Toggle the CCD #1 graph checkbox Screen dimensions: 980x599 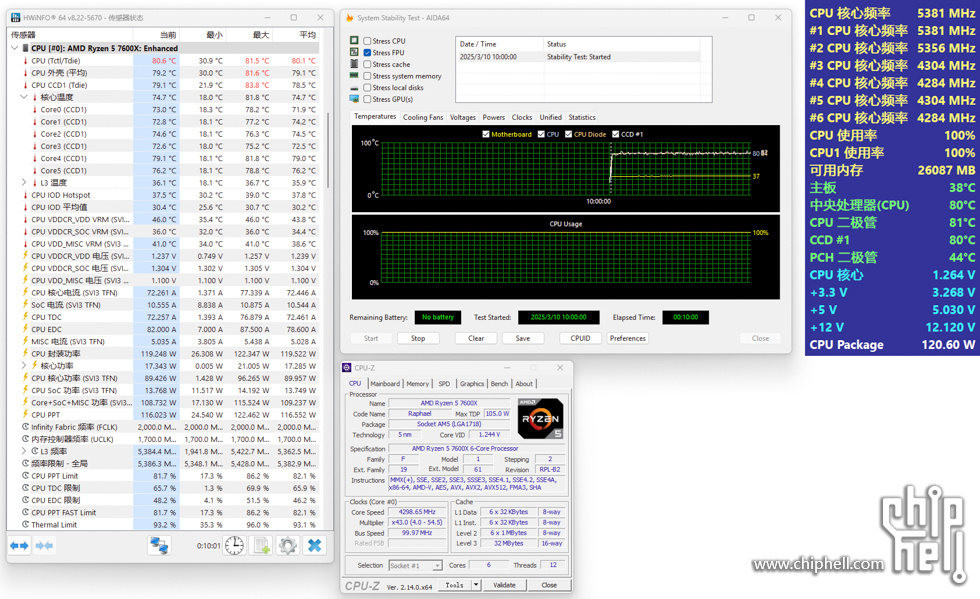click(616, 134)
